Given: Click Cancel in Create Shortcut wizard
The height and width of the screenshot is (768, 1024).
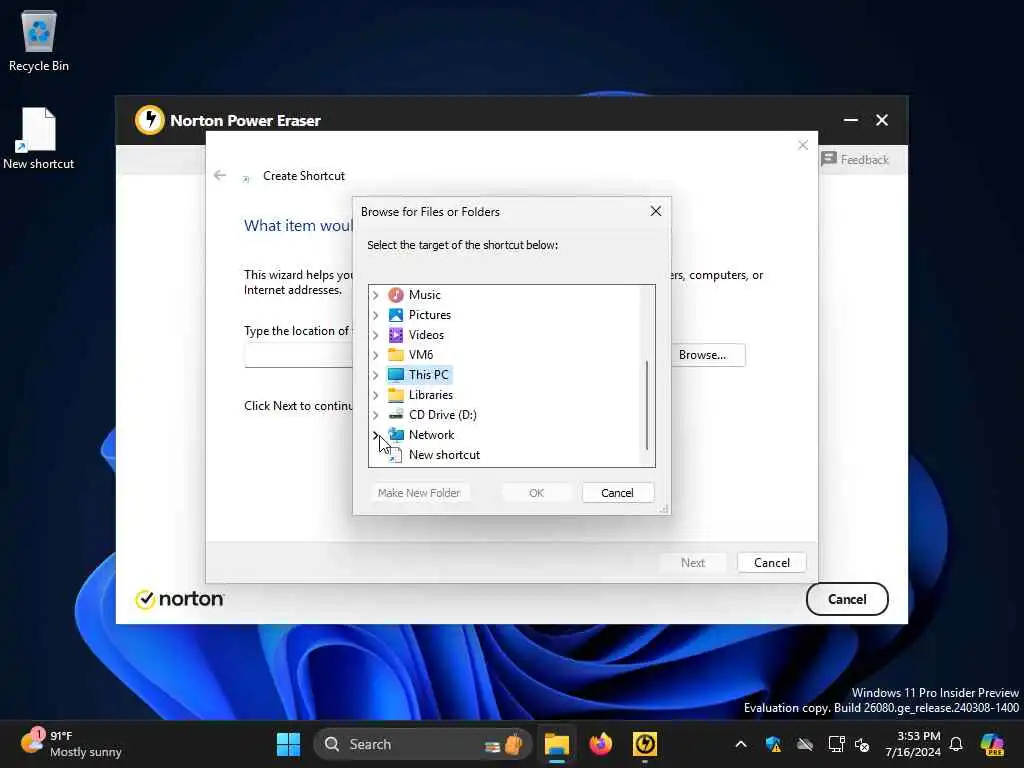Looking at the screenshot, I should 772,563.
